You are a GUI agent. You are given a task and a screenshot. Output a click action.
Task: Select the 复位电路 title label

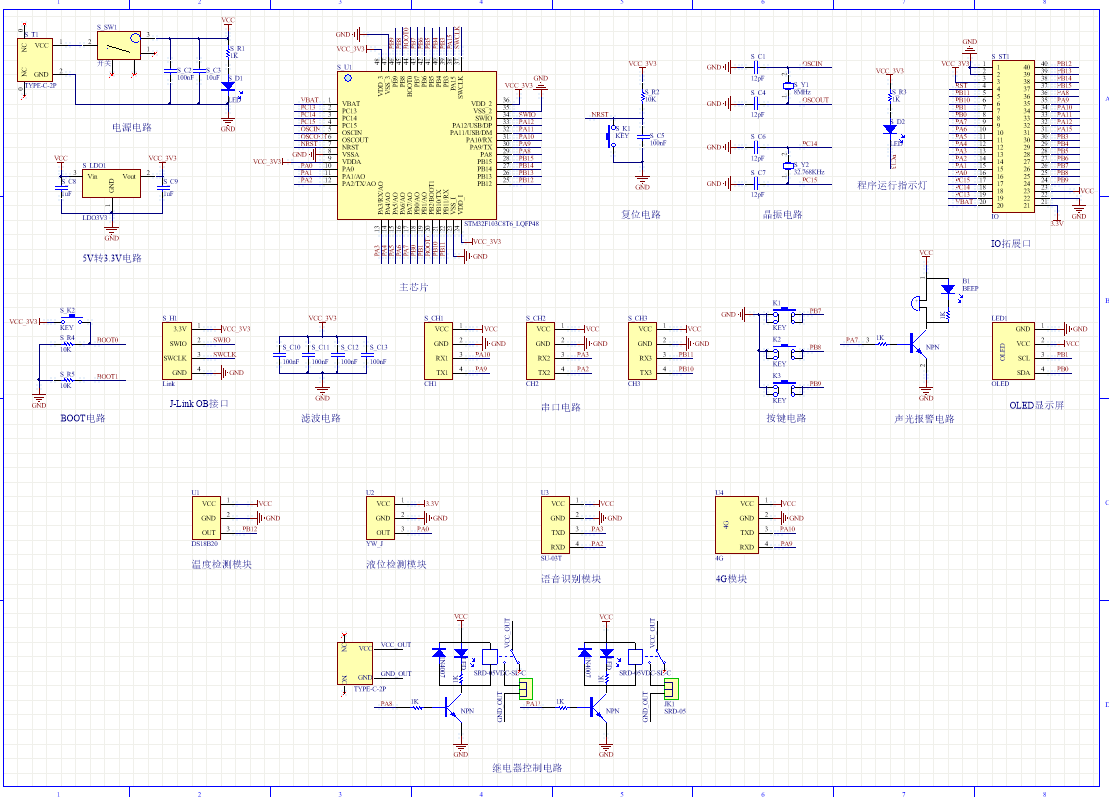641,214
